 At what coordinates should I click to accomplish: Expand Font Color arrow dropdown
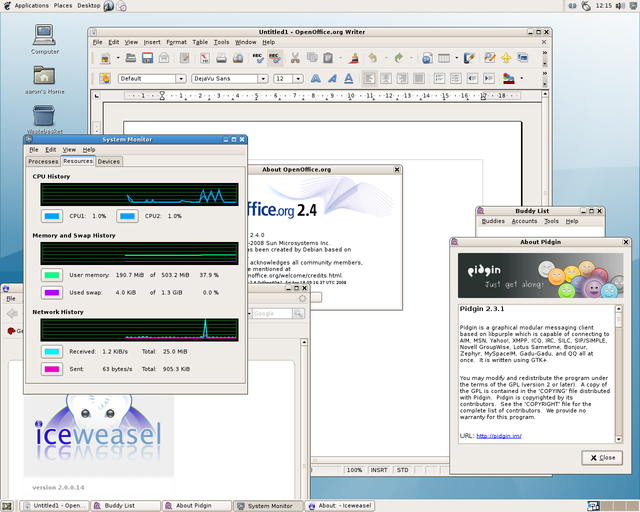coord(521,78)
